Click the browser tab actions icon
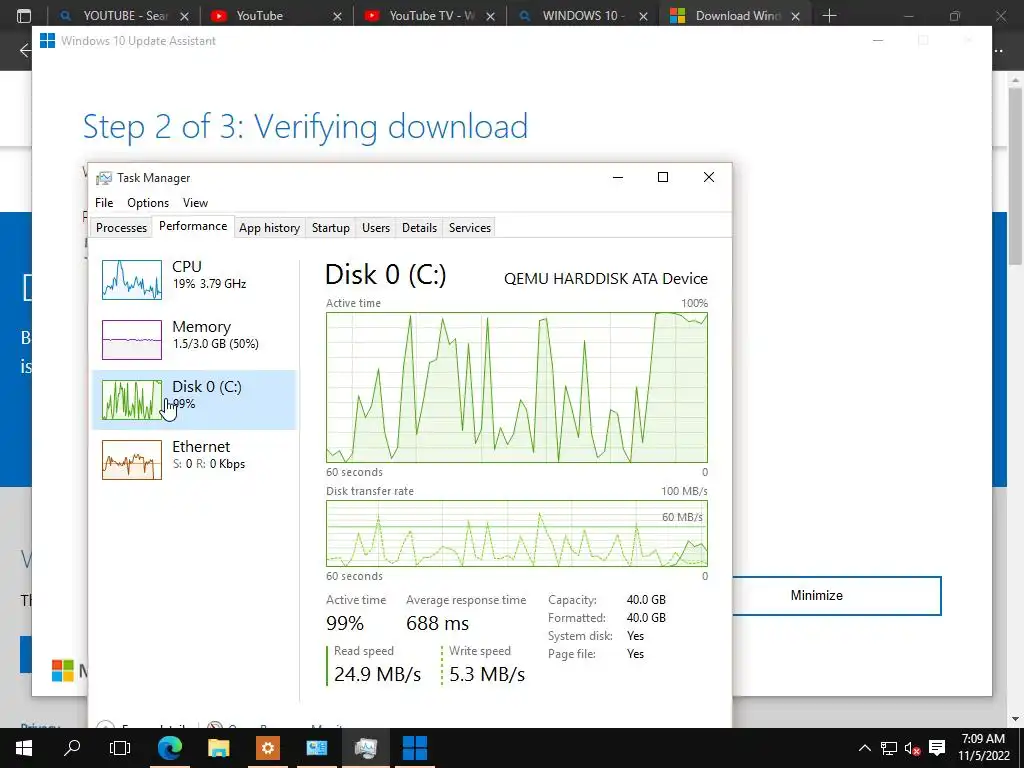This screenshot has height=768, width=1024. click(x=24, y=16)
